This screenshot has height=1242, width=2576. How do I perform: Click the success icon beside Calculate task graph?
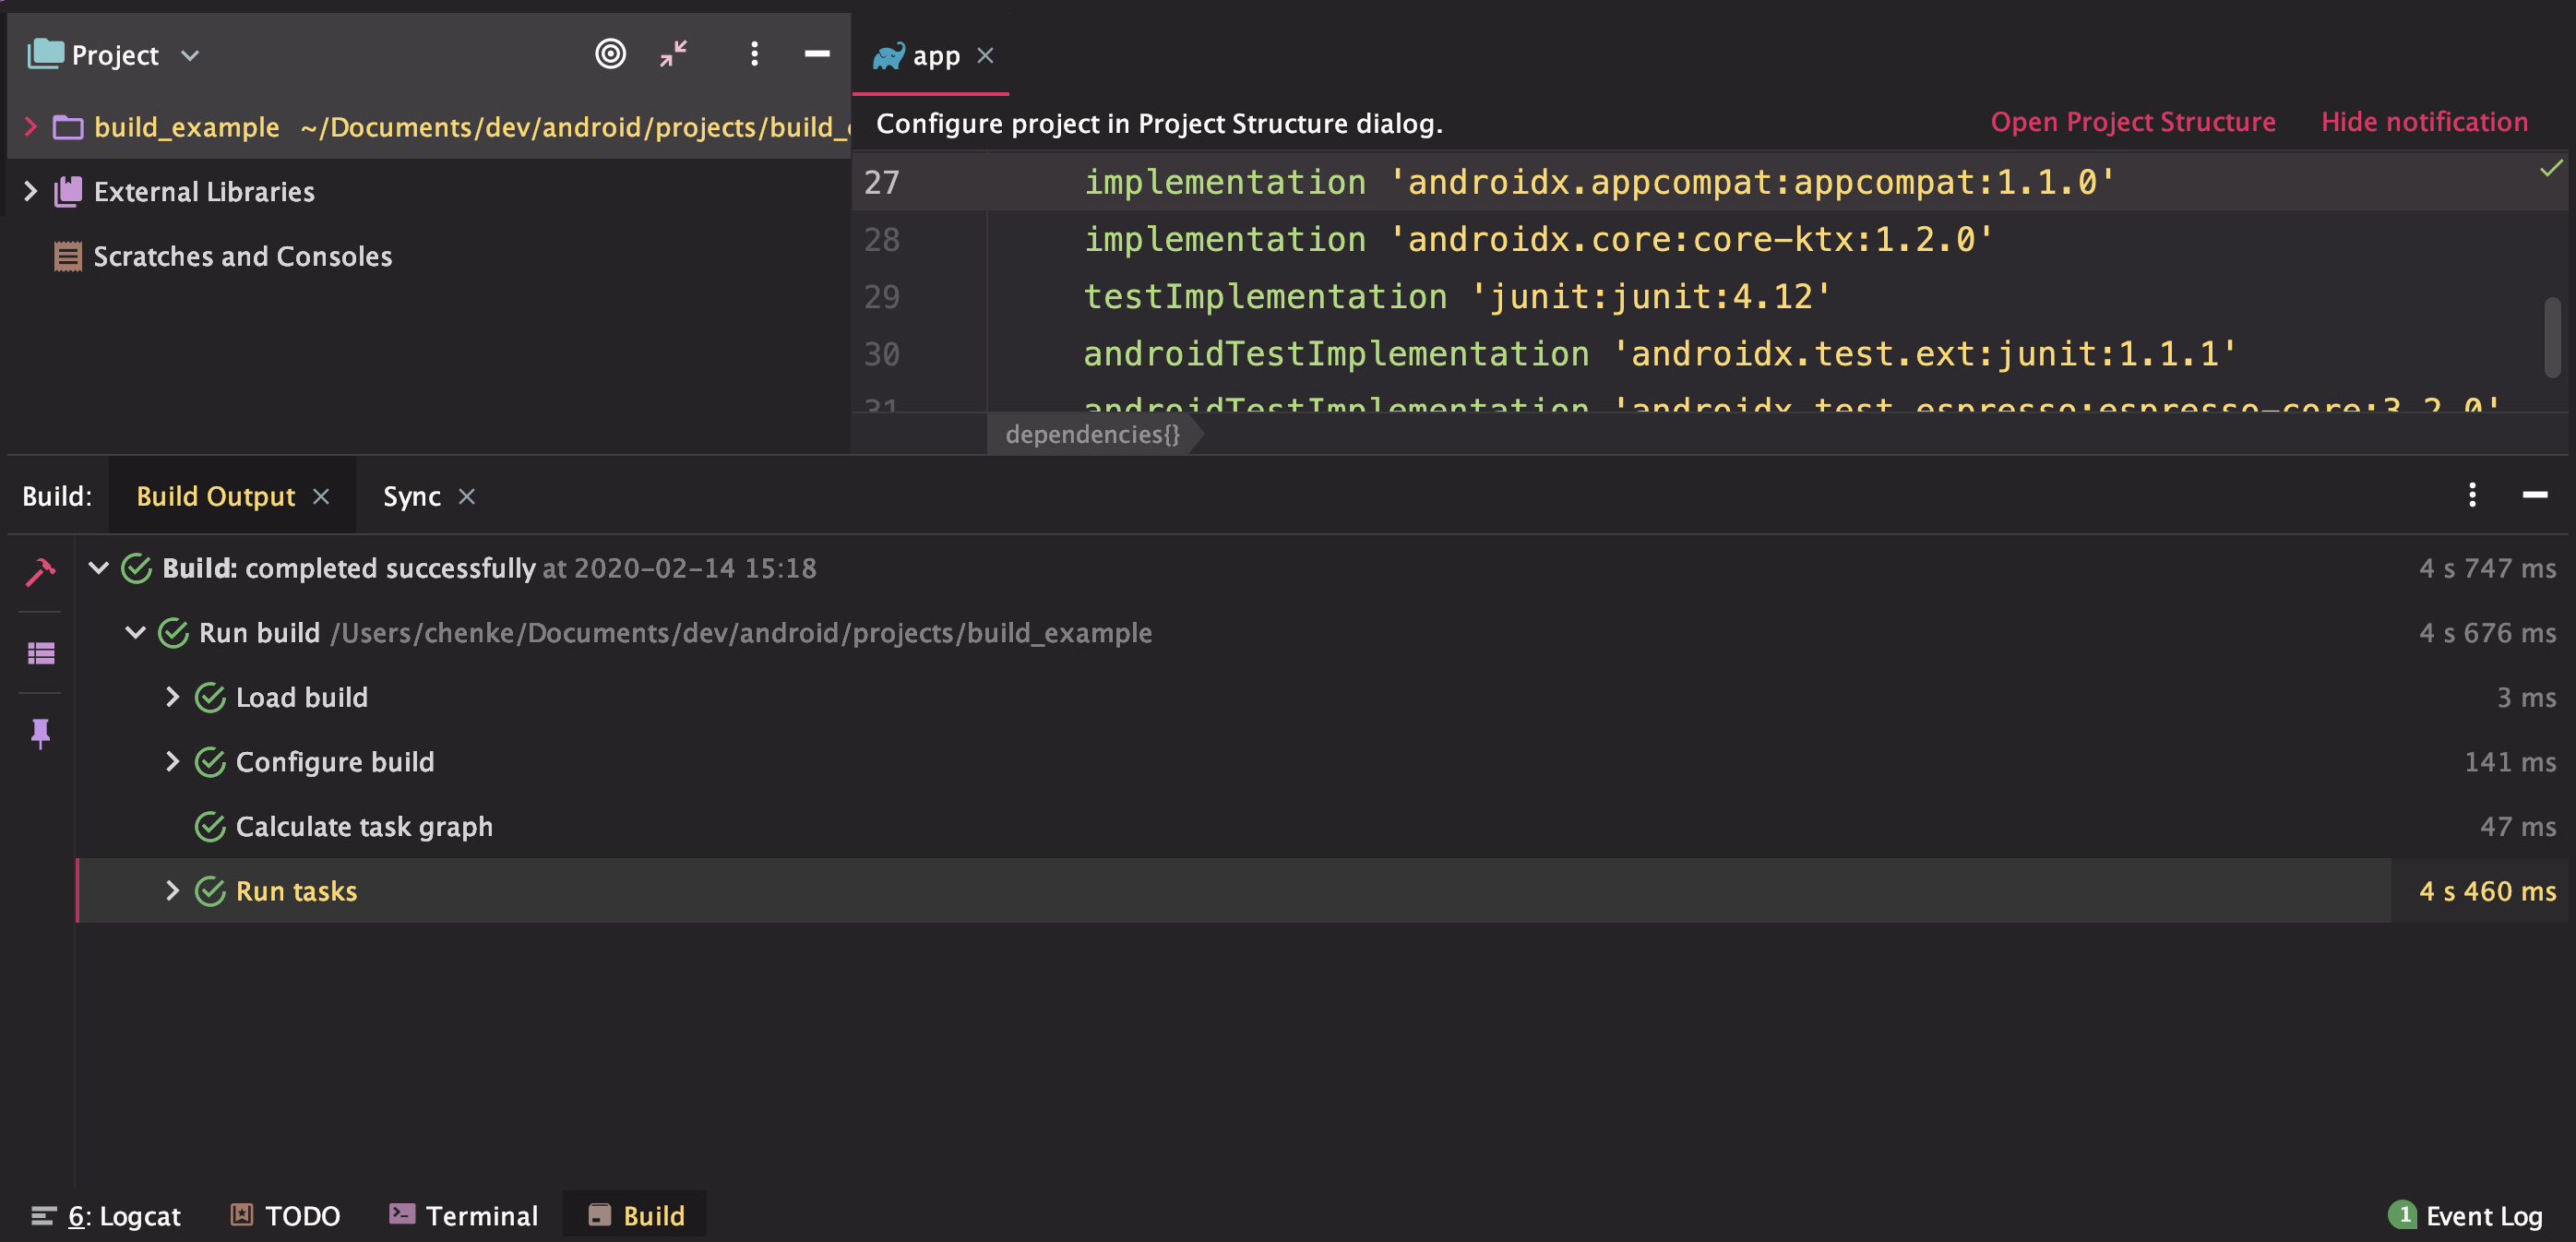(210, 827)
